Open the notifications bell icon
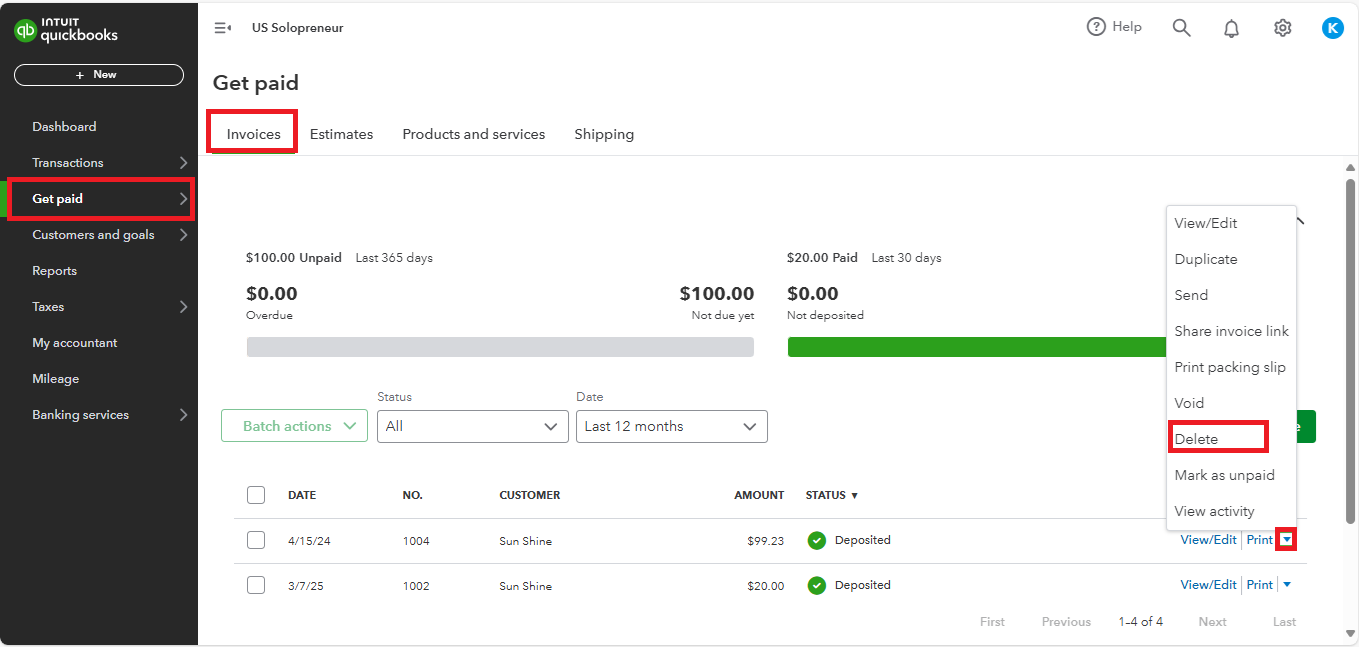Viewport: 1359px width, 647px height. pos(1231,28)
